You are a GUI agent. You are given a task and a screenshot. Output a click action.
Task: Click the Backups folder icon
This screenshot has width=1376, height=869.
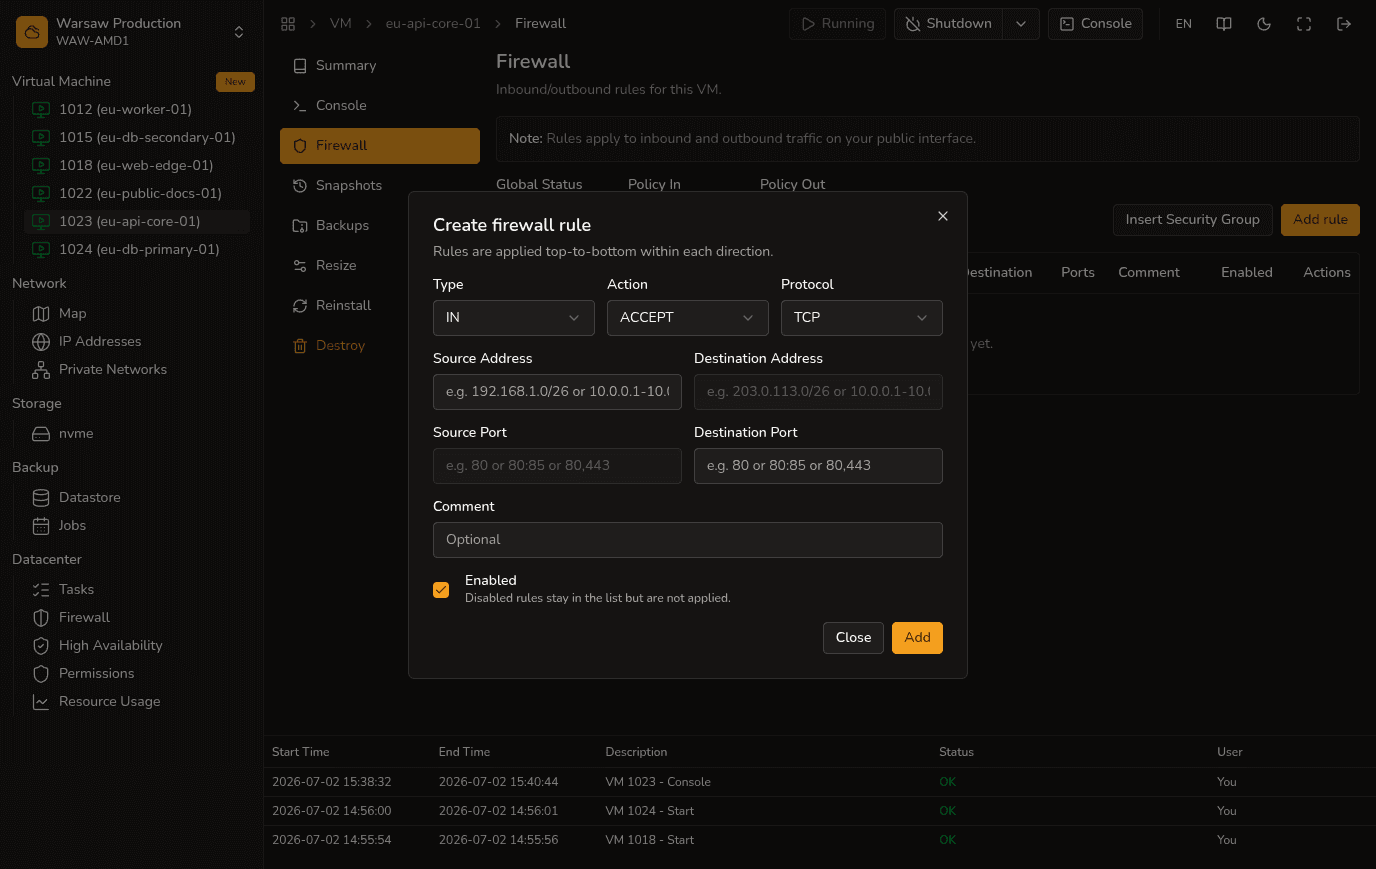pyautogui.click(x=300, y=225)
